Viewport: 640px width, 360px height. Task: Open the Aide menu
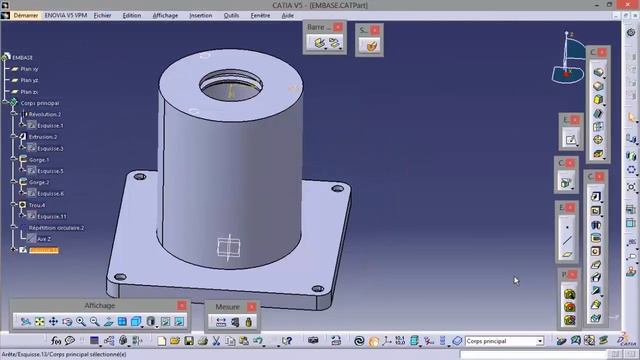tap(287, 15)
